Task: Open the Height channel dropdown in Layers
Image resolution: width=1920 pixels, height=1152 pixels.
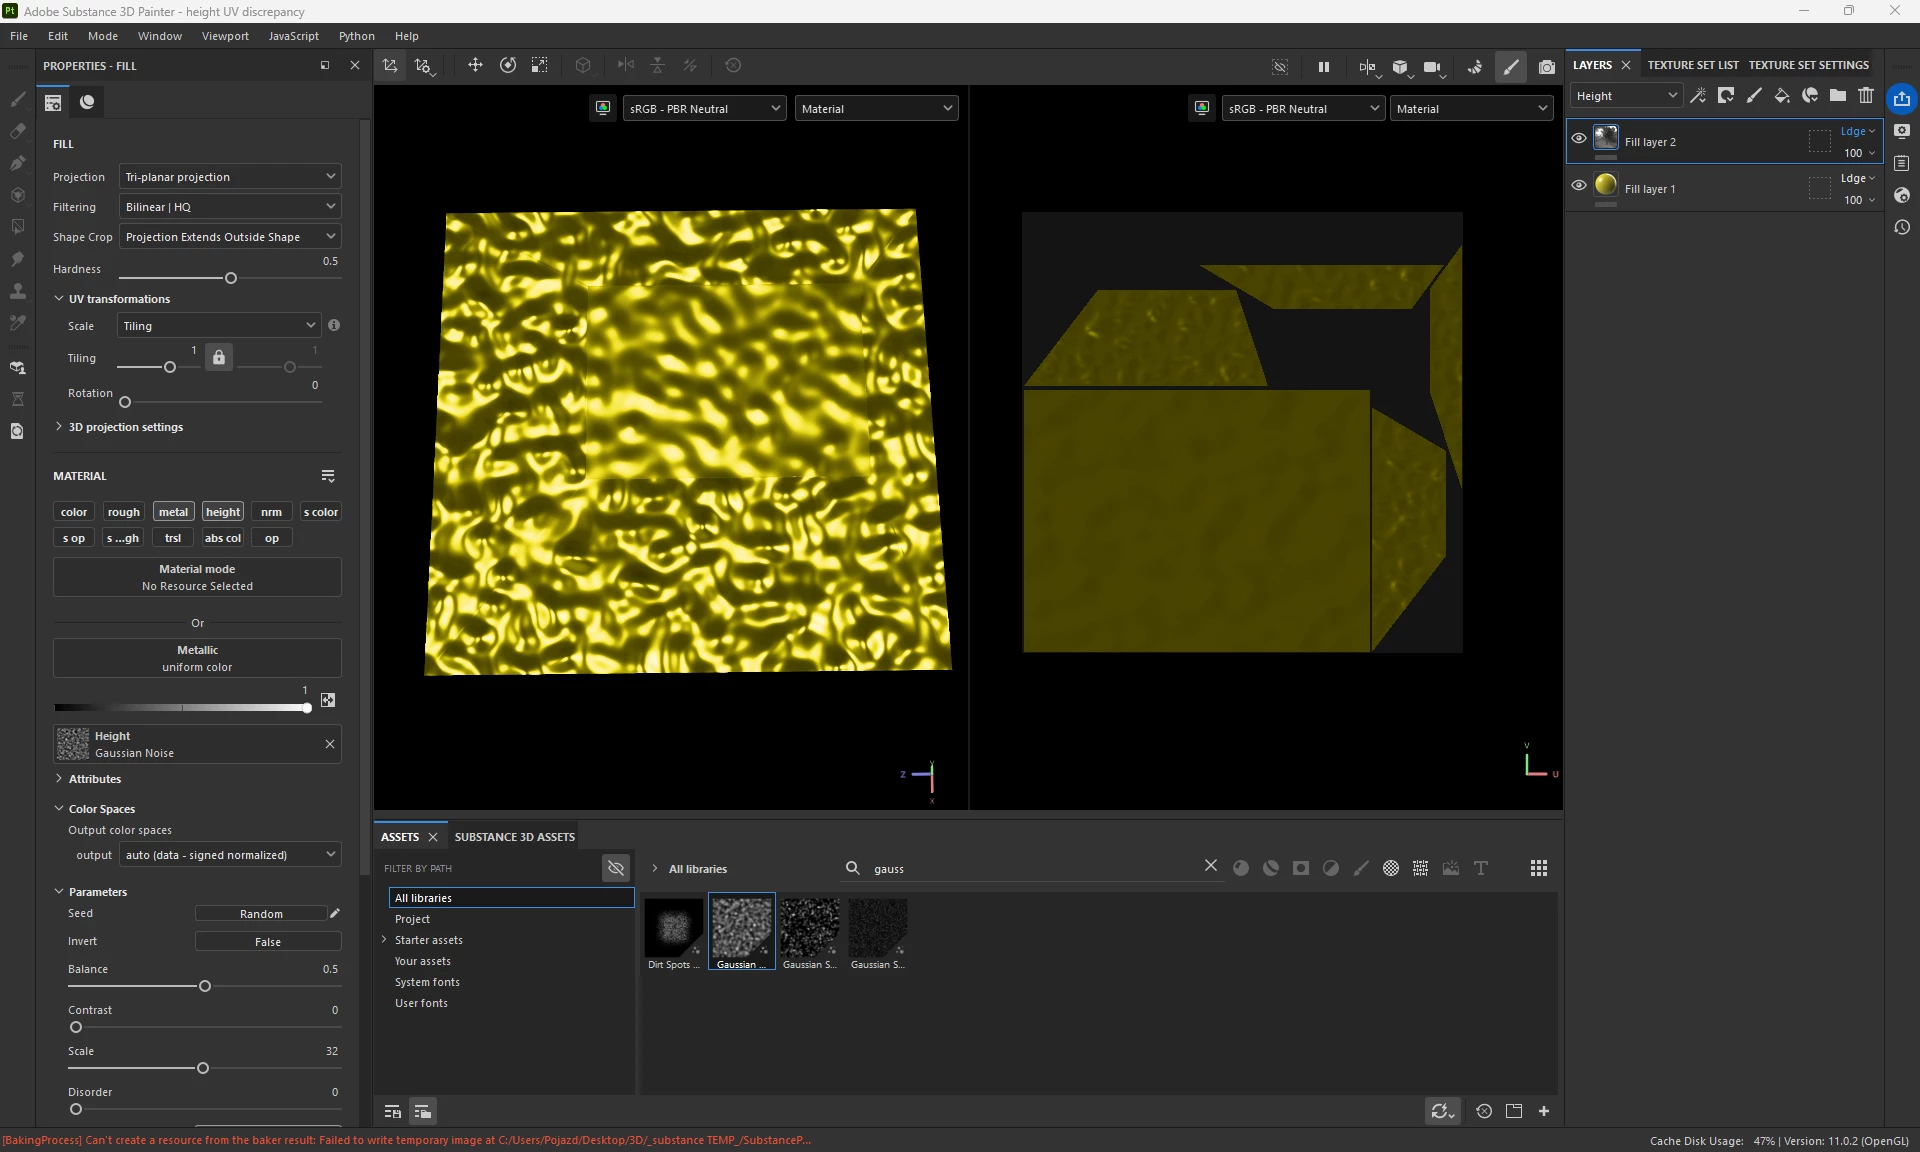Action: coord(1626,96)
